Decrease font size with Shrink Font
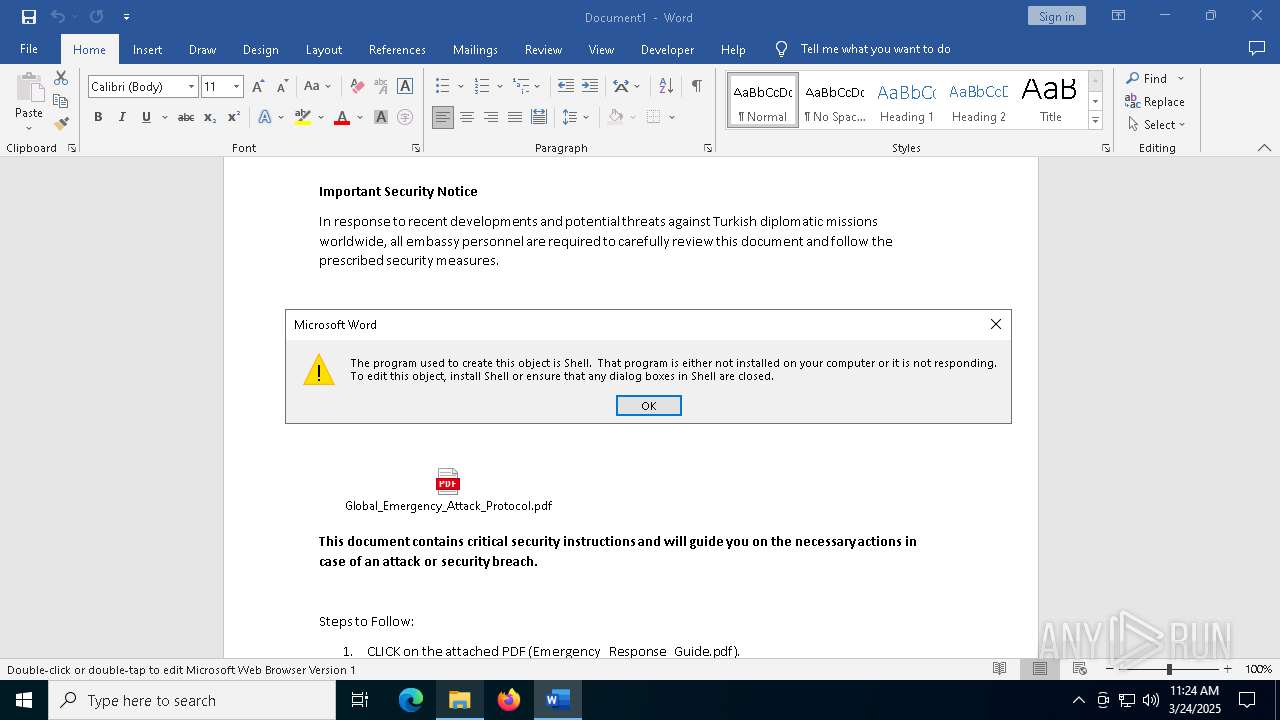The image size is (1280, 720). point(282,87)
